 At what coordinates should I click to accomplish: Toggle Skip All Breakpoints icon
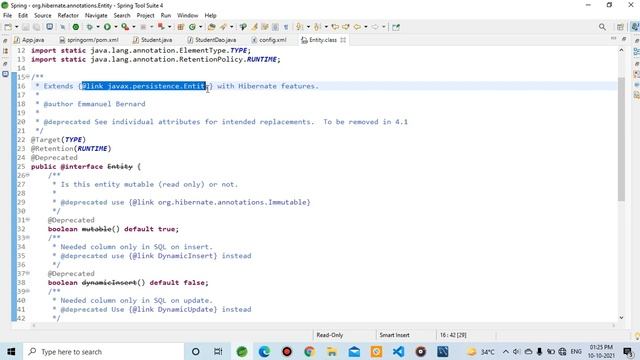point(62,27)
